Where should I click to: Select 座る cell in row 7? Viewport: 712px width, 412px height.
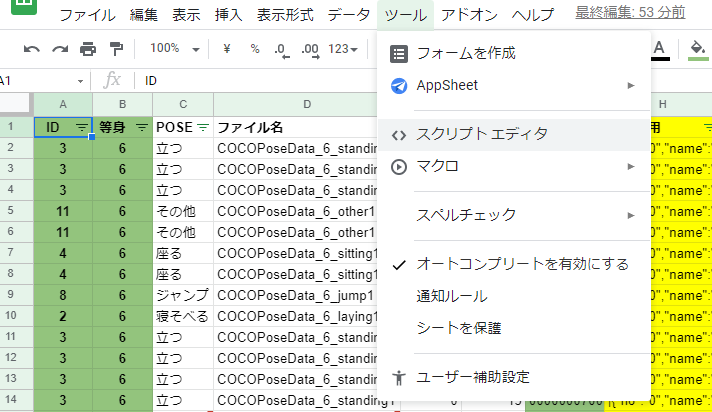[183, 253]
